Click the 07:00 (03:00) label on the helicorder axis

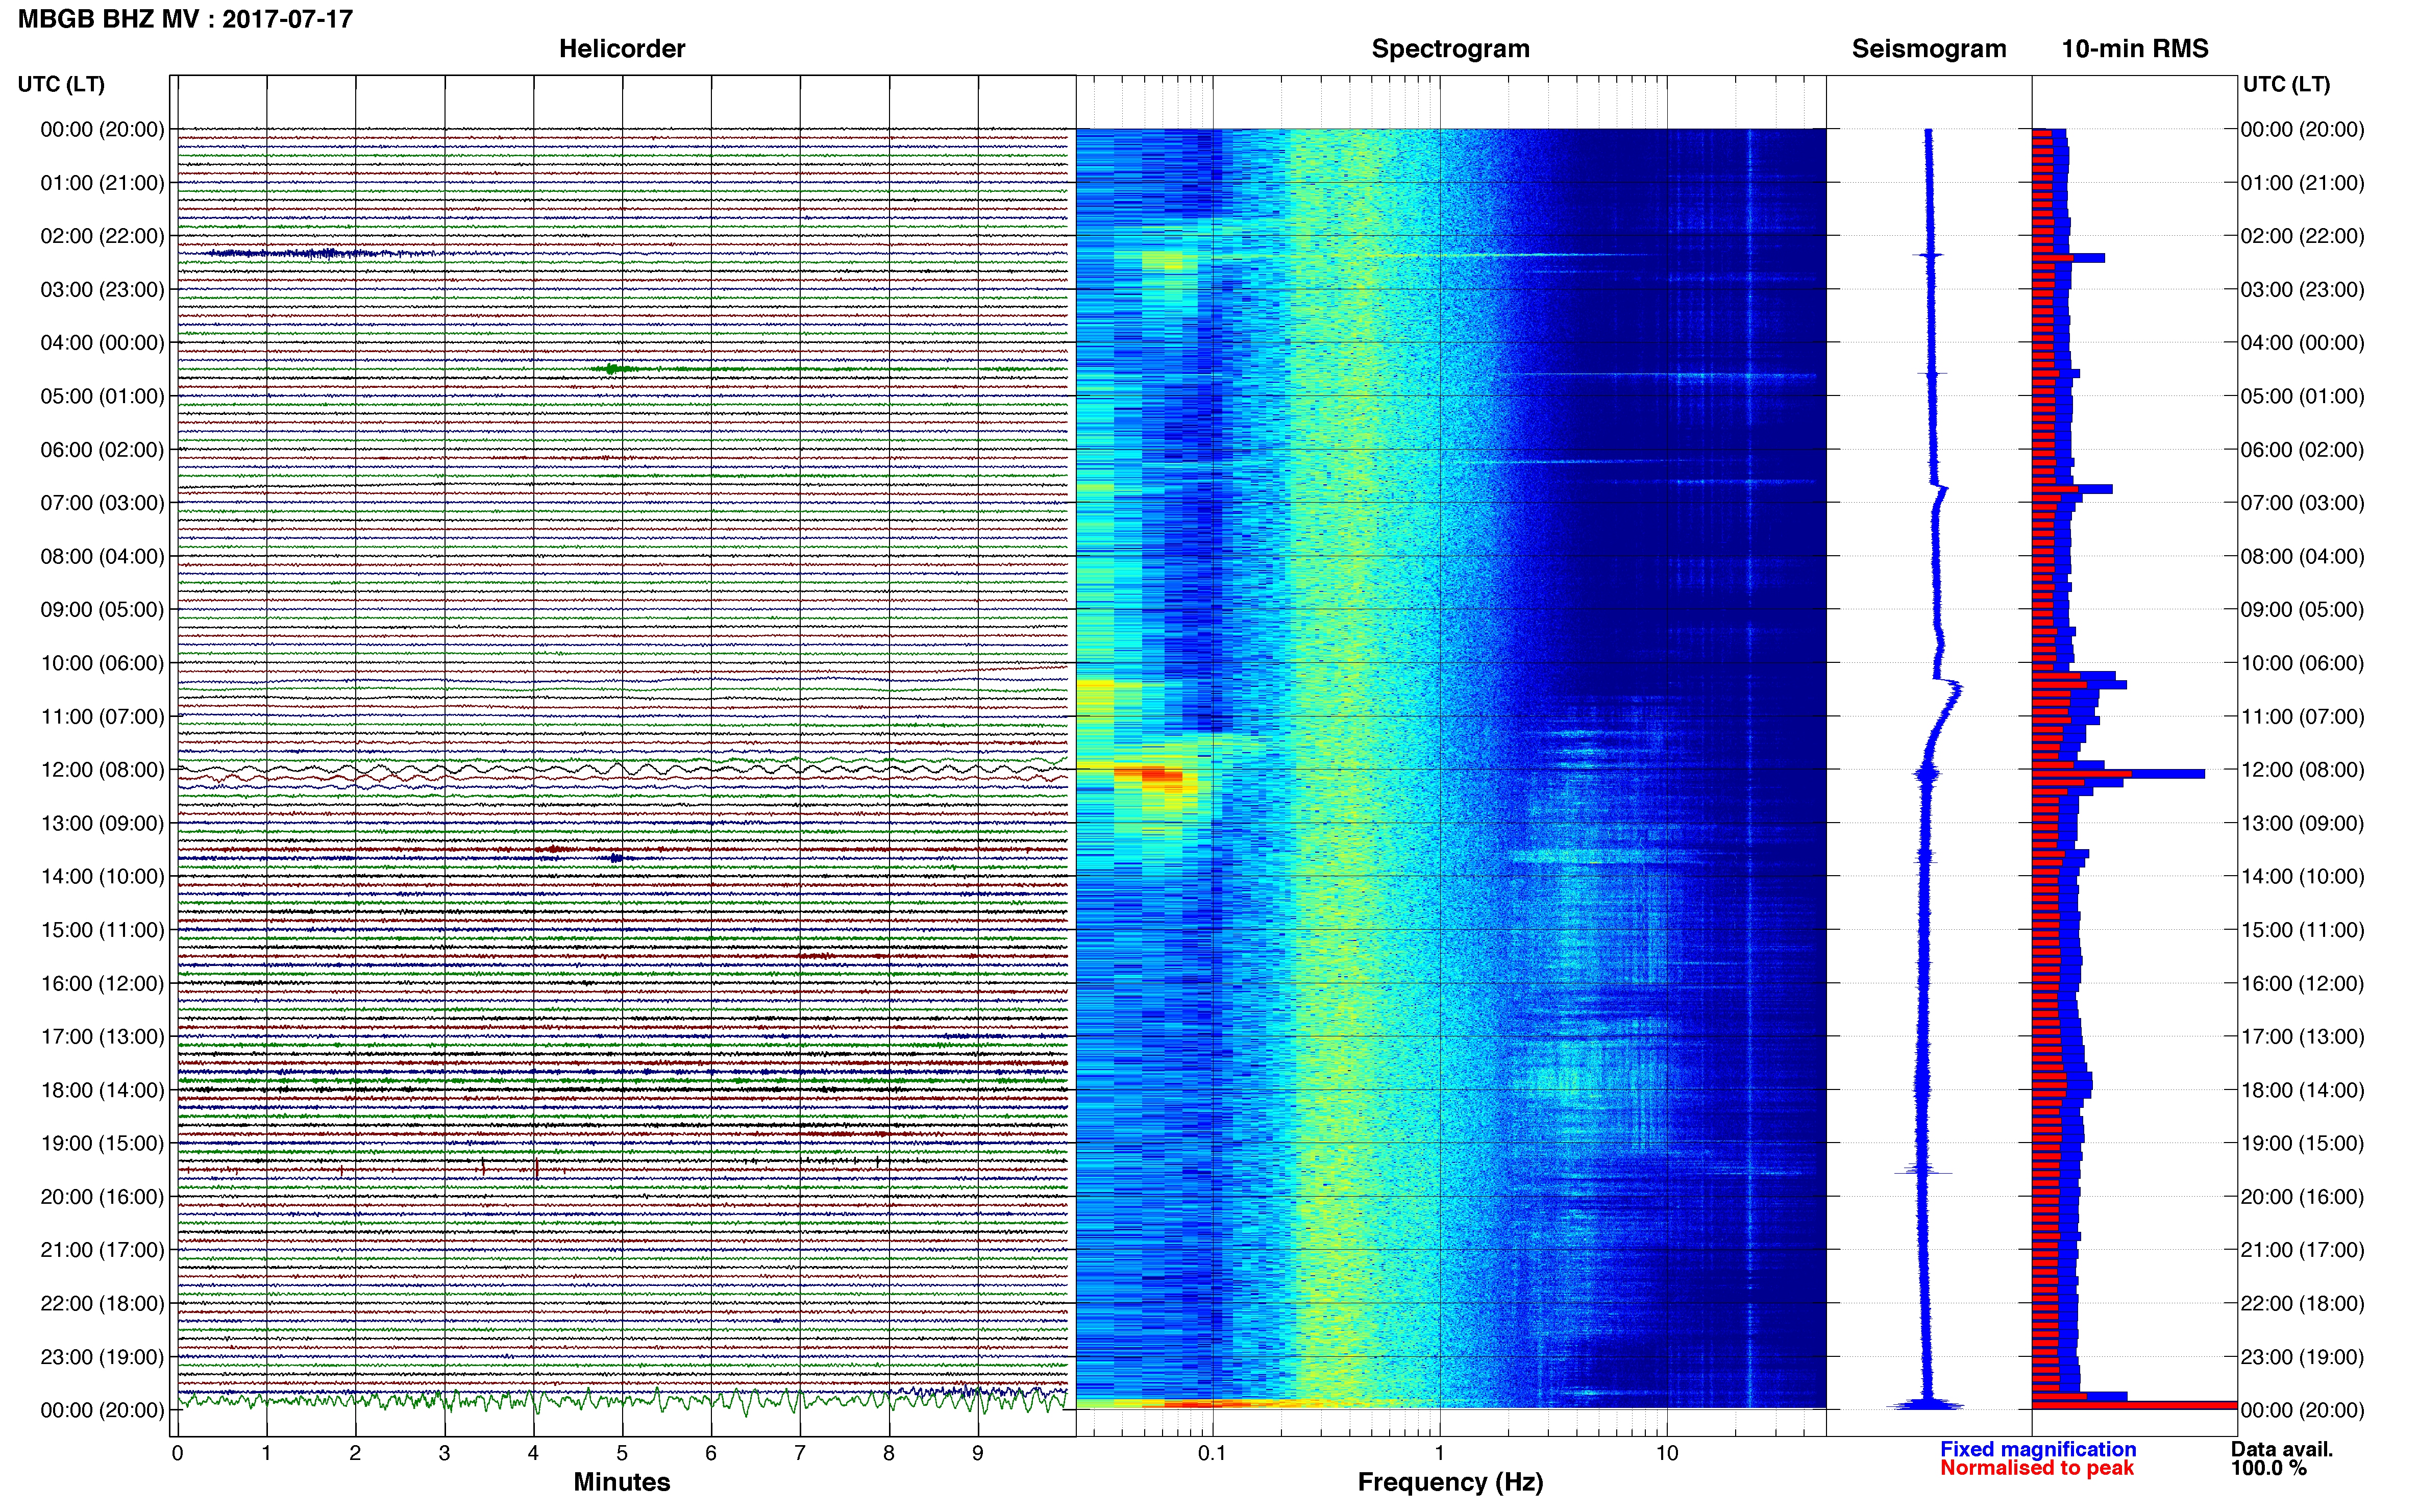(102, 503)
